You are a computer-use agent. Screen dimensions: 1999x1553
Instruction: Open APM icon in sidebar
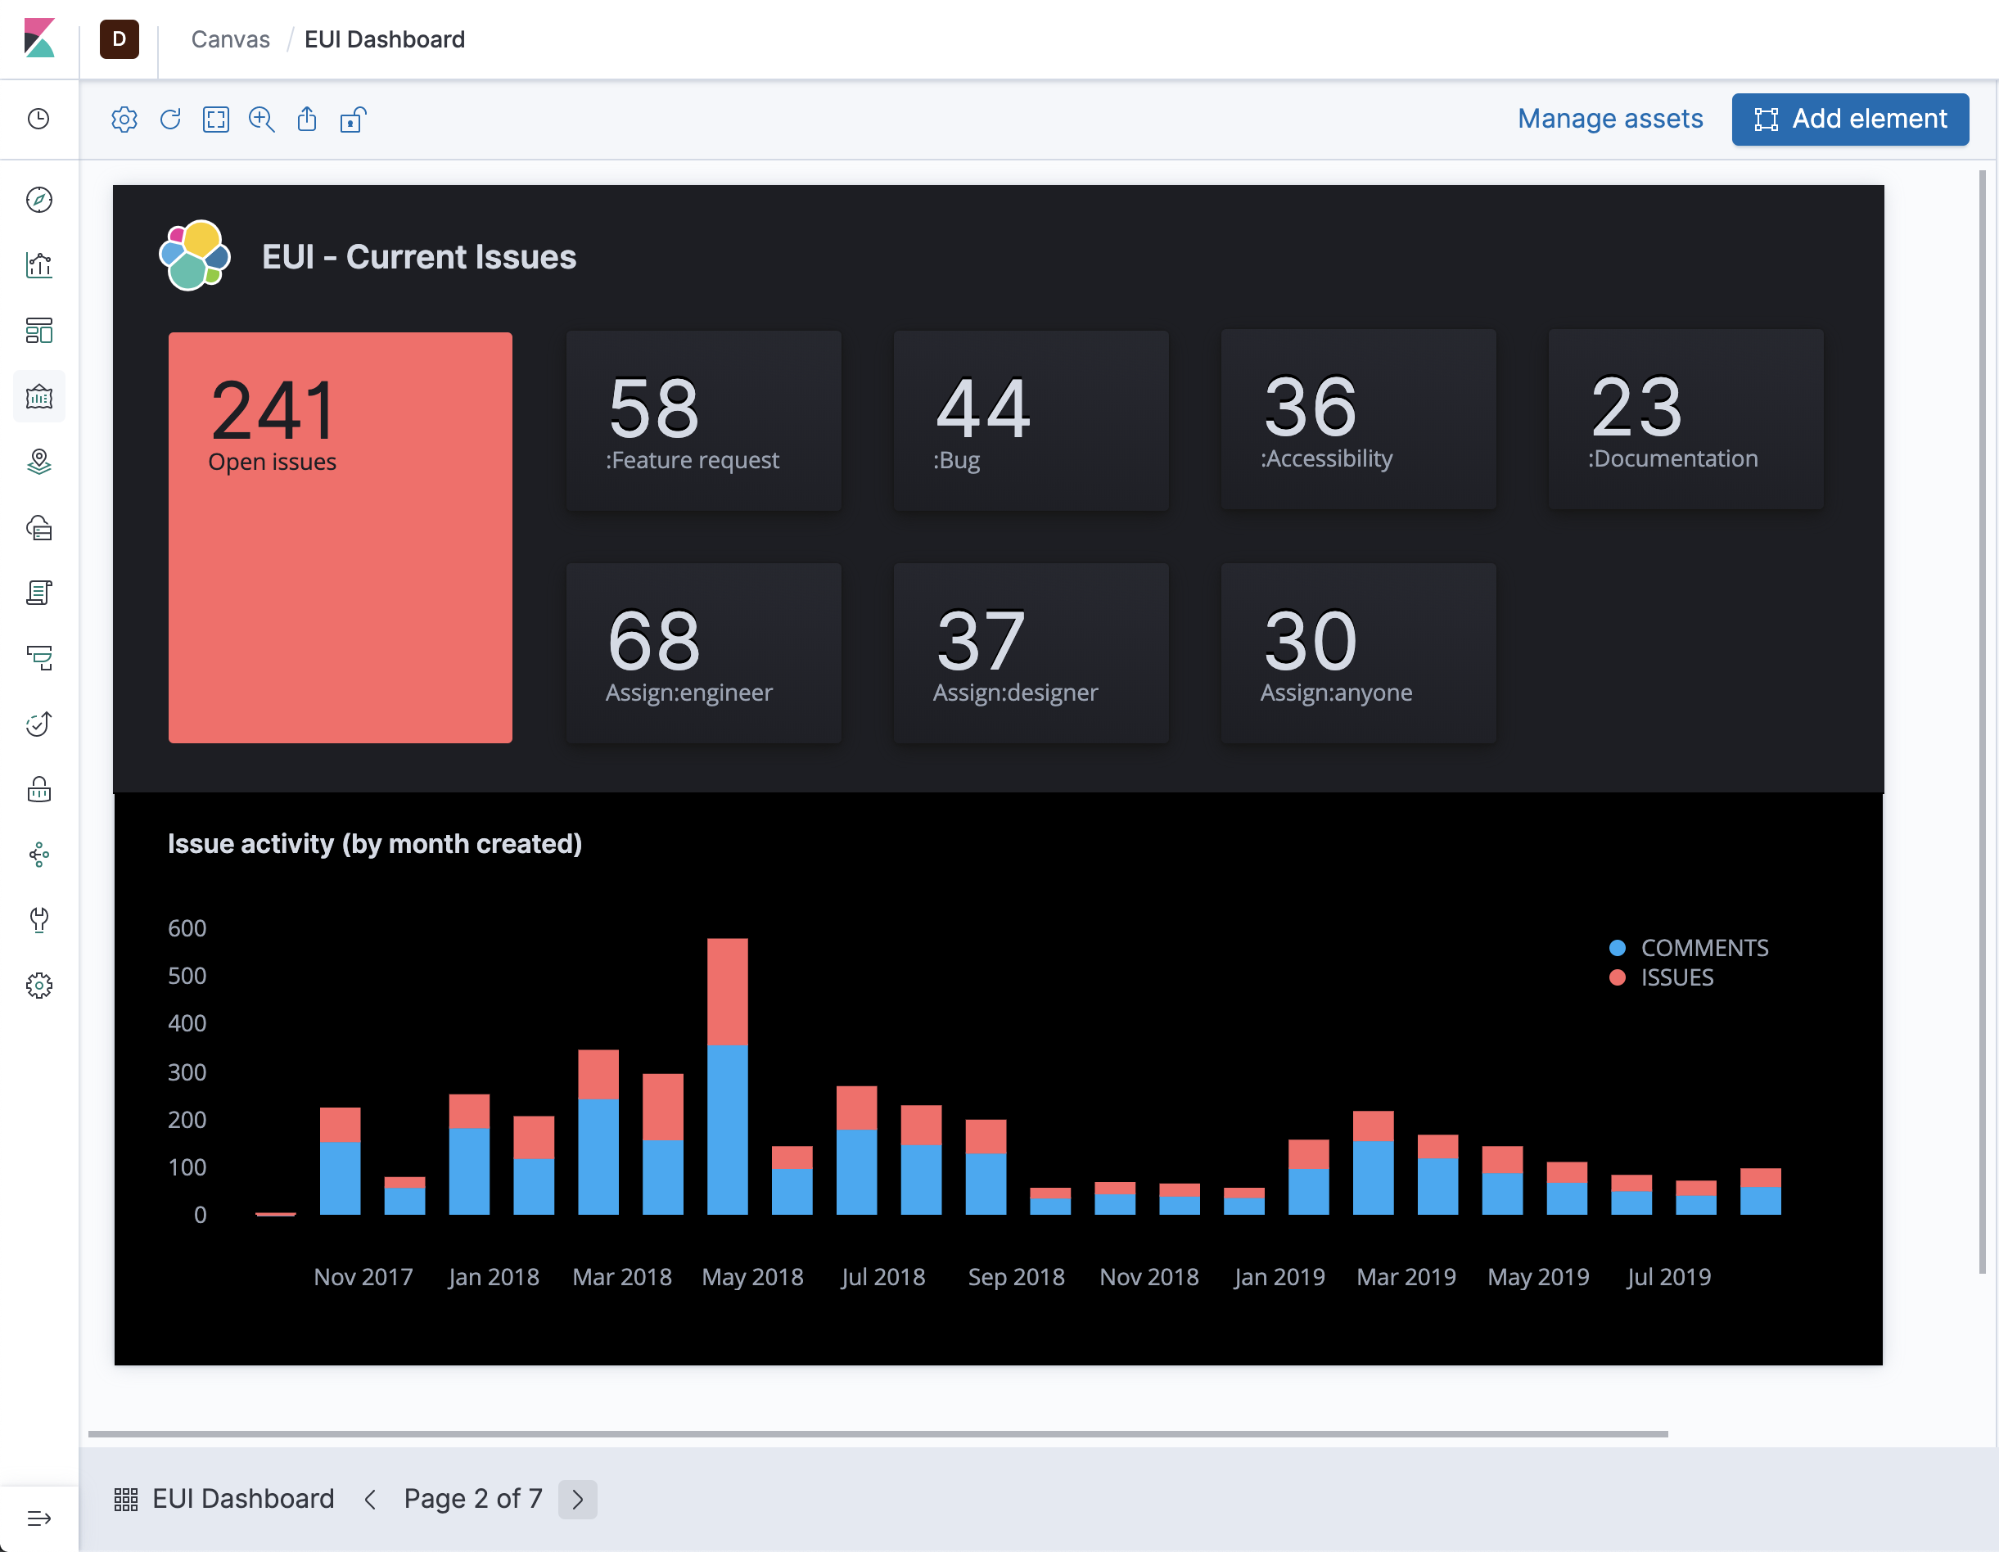(x=39, y=658)
